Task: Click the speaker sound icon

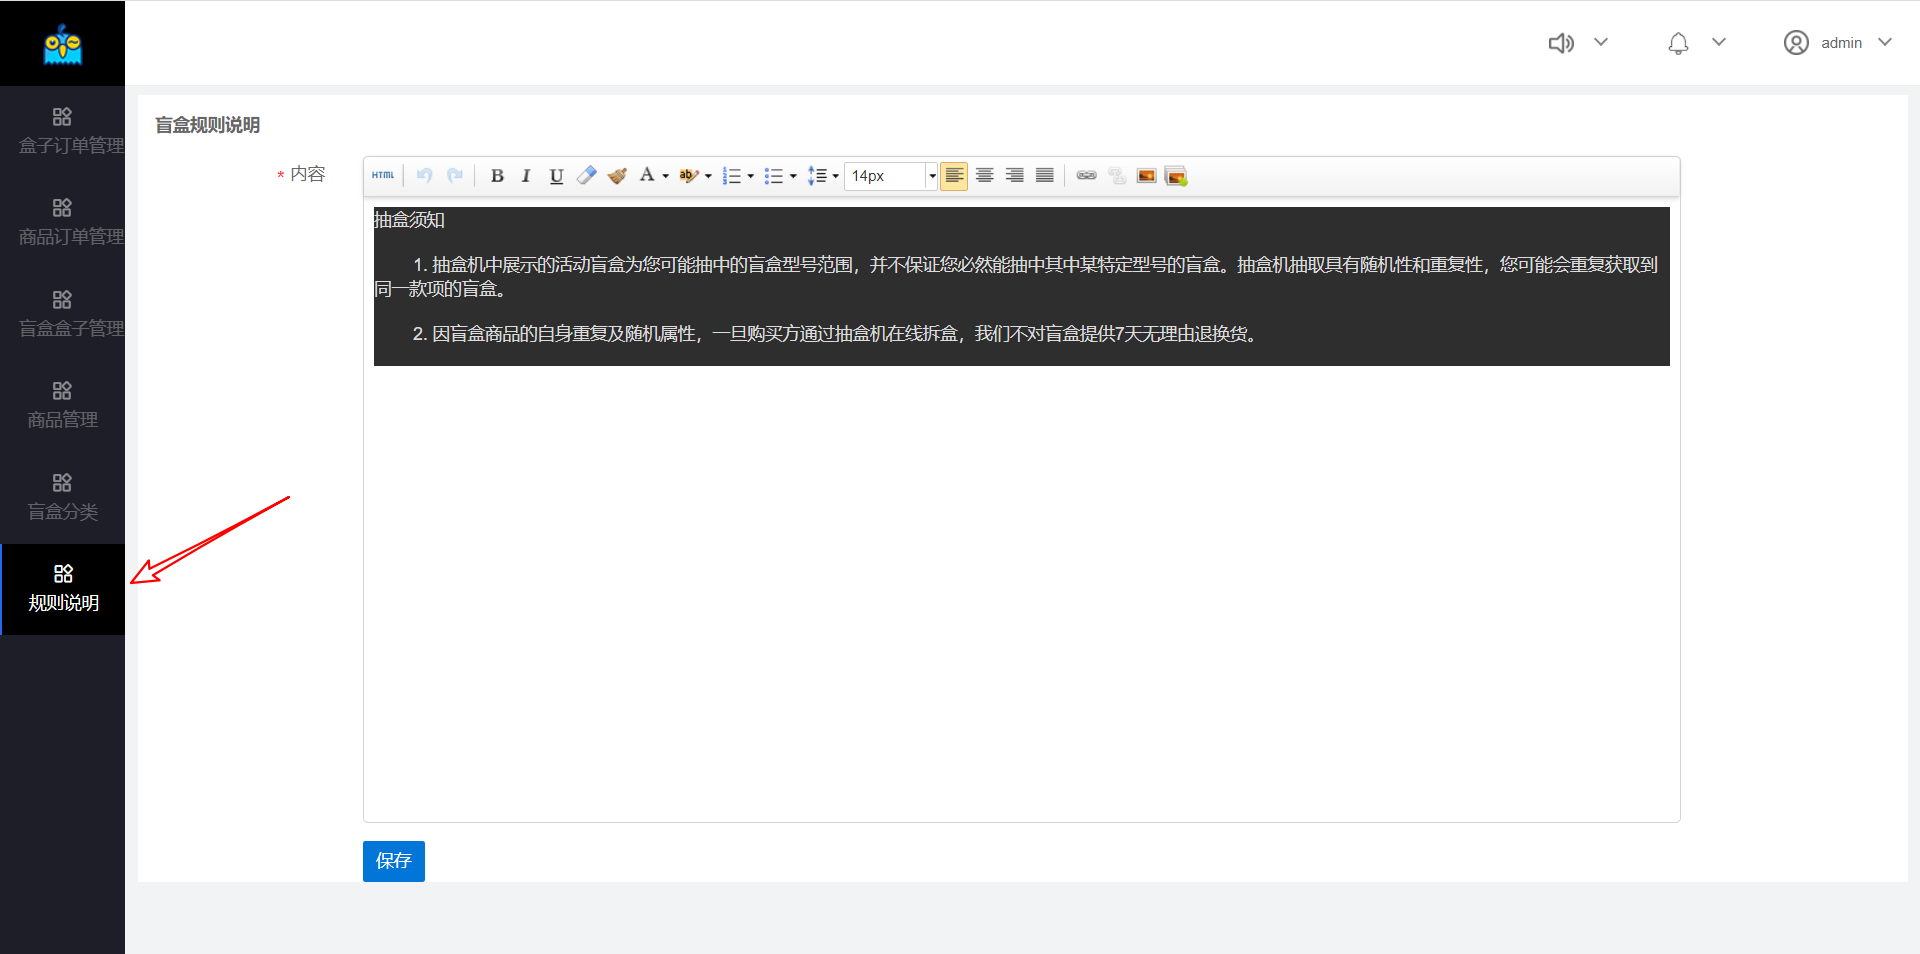Action: tap(1561, 43)
